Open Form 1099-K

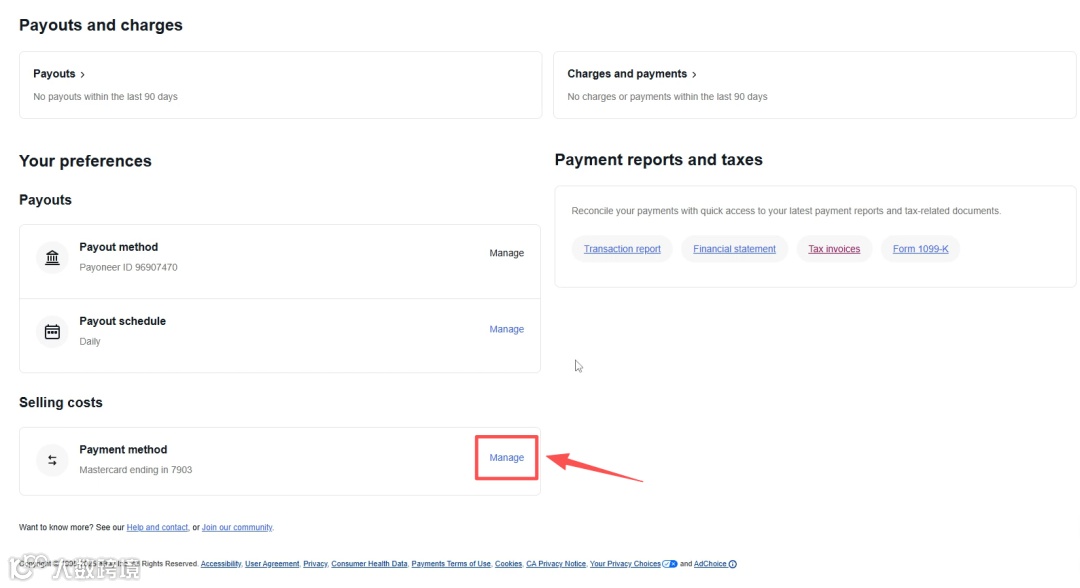pyautogui.click(x=920, y=249)
